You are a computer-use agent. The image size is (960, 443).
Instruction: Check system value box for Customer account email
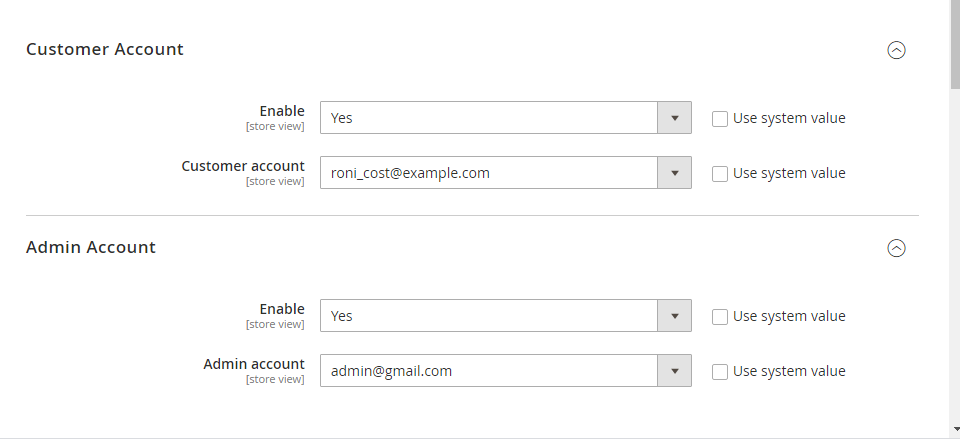[x=720, y=173]
